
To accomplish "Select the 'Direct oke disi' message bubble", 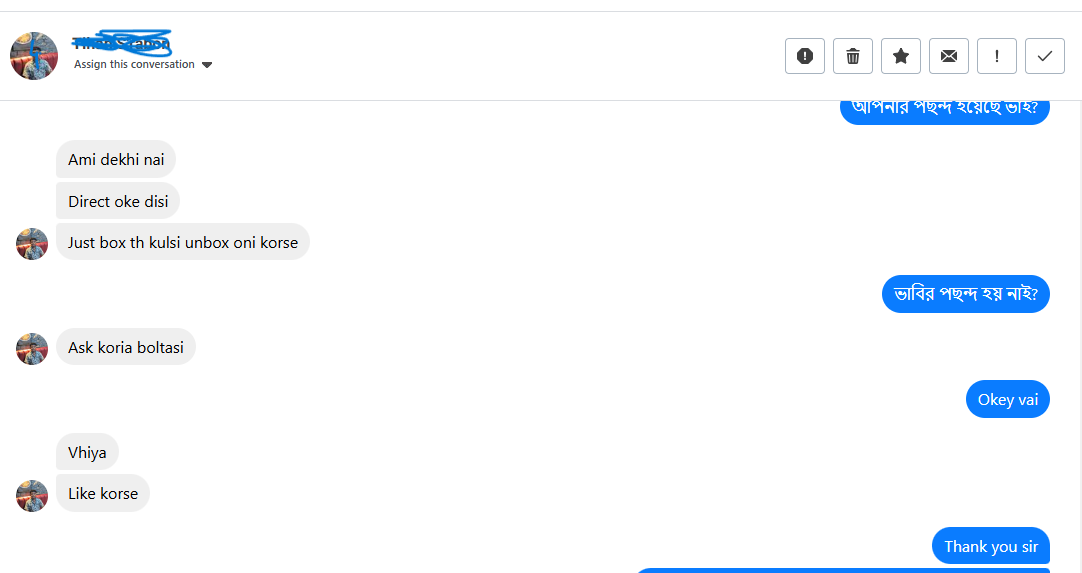I will tap(118, 201).
